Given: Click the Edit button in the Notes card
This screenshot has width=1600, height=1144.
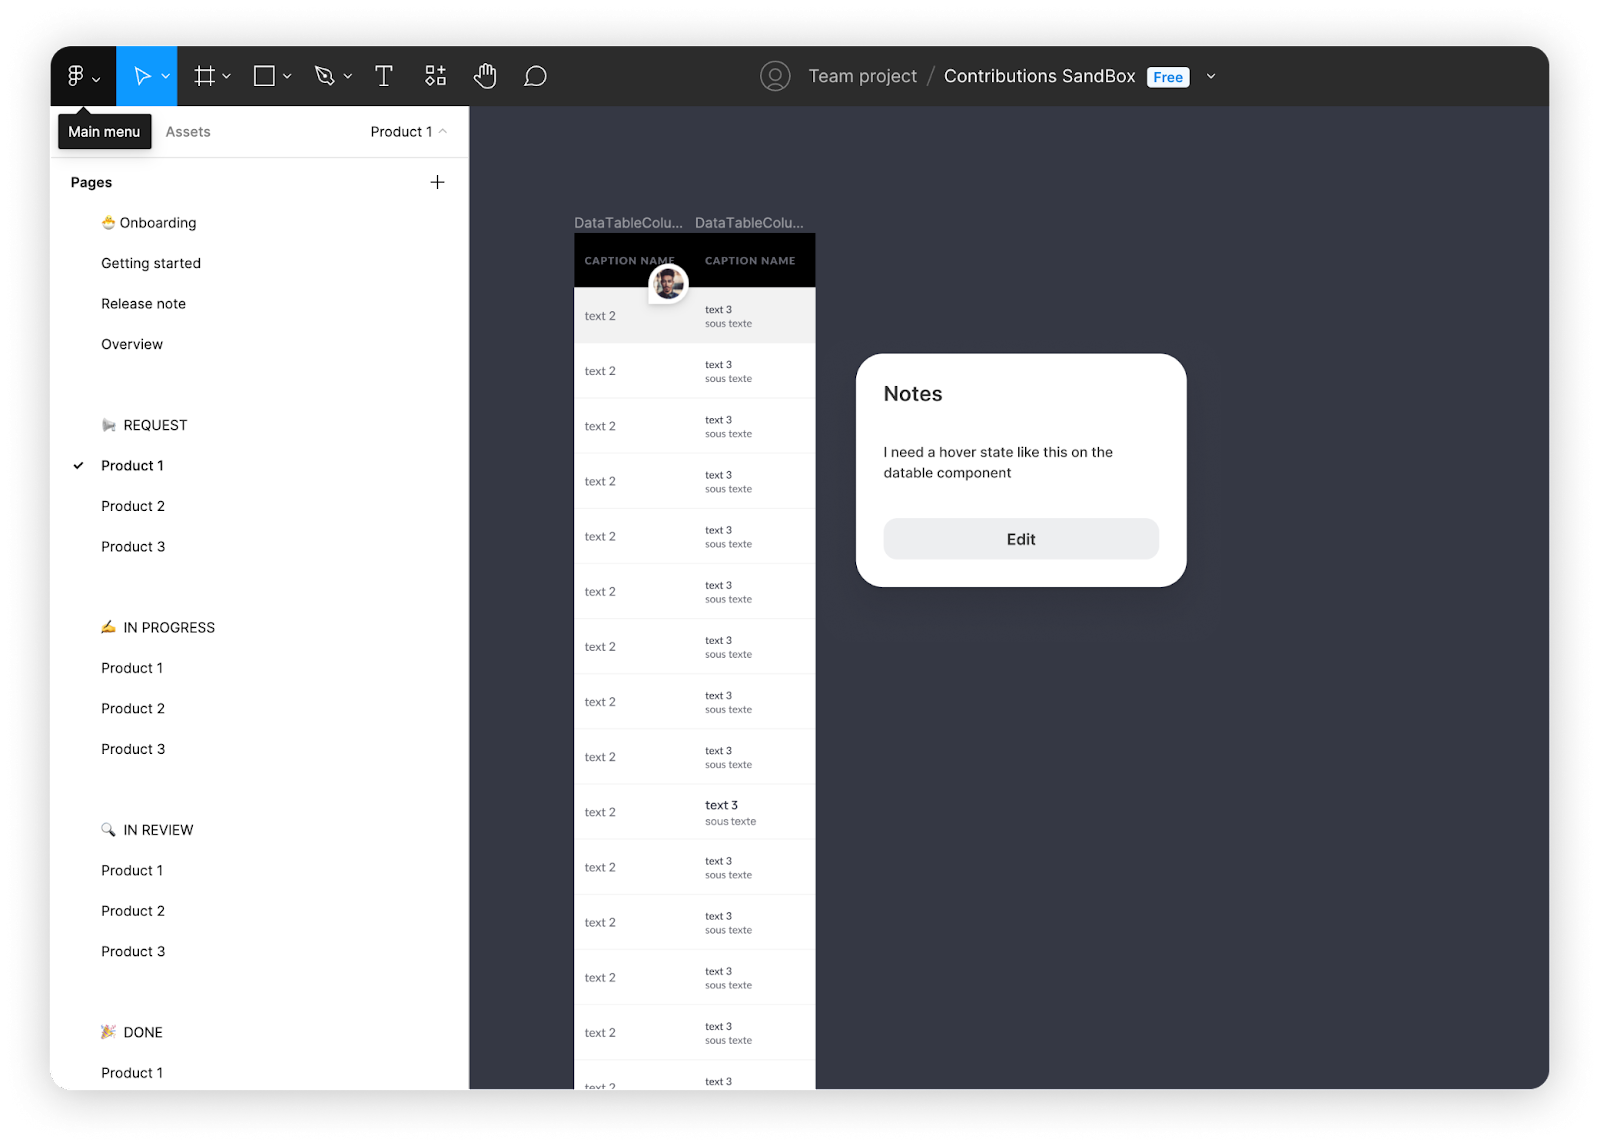Looking at the screenshot, I should [1020, 539].
